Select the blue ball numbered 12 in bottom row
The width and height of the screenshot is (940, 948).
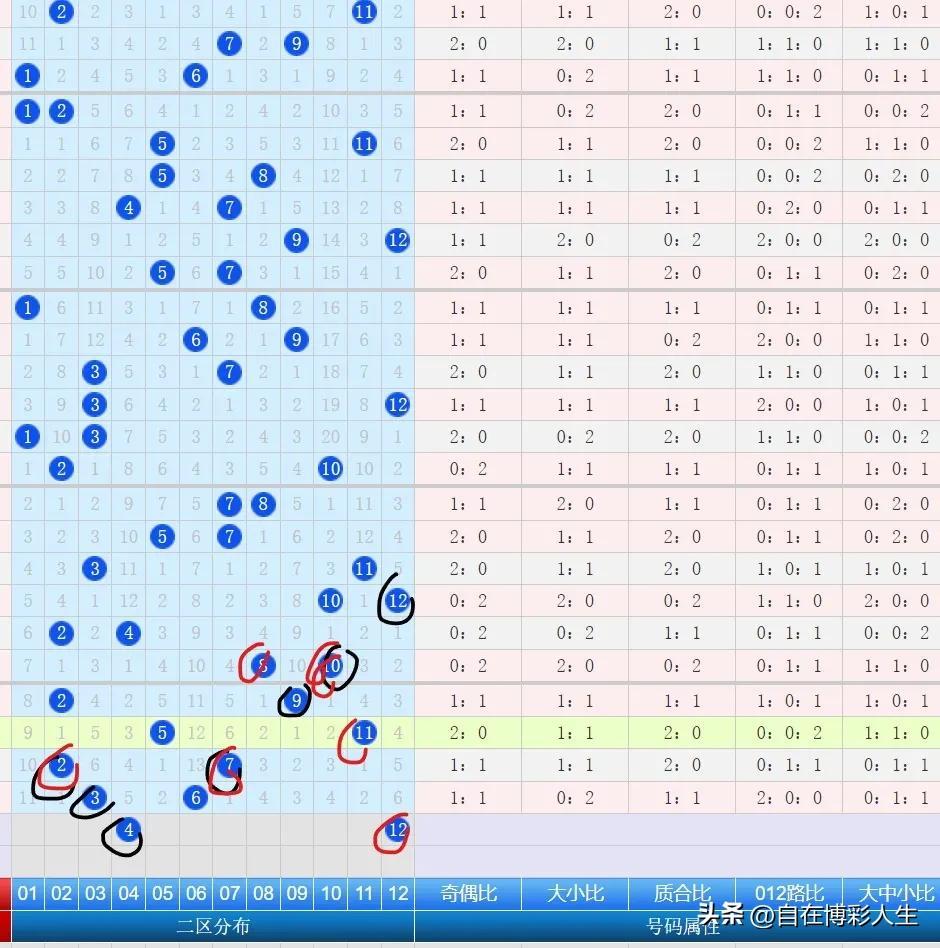398,830
